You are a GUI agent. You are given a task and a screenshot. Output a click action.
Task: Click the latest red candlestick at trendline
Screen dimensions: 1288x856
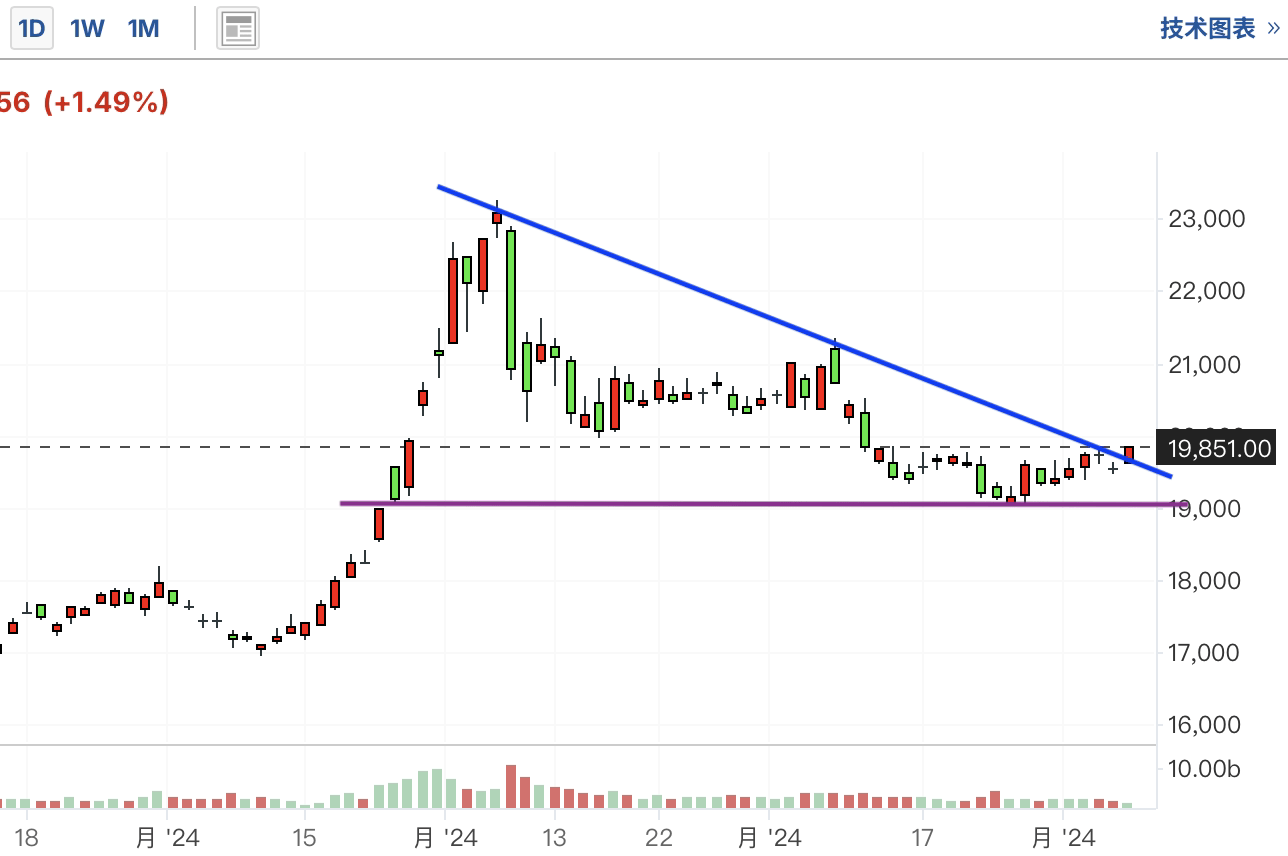click(1129, 455)
